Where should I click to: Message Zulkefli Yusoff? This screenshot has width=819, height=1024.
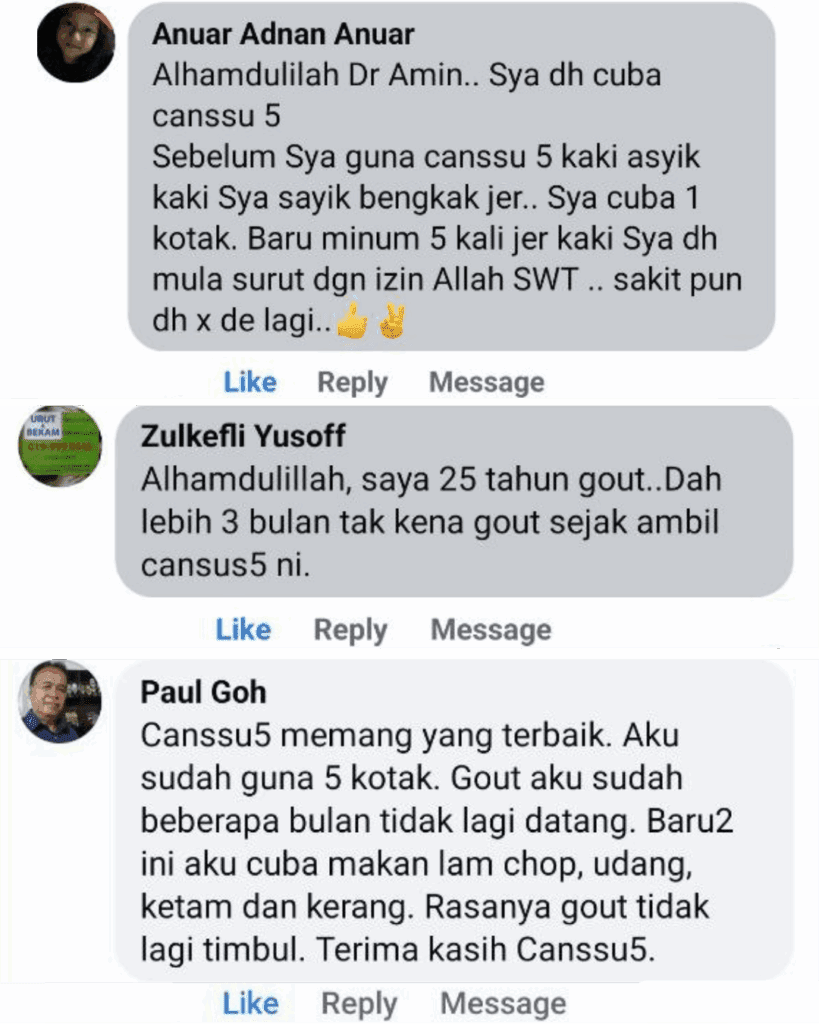click(x=491, y=630)
